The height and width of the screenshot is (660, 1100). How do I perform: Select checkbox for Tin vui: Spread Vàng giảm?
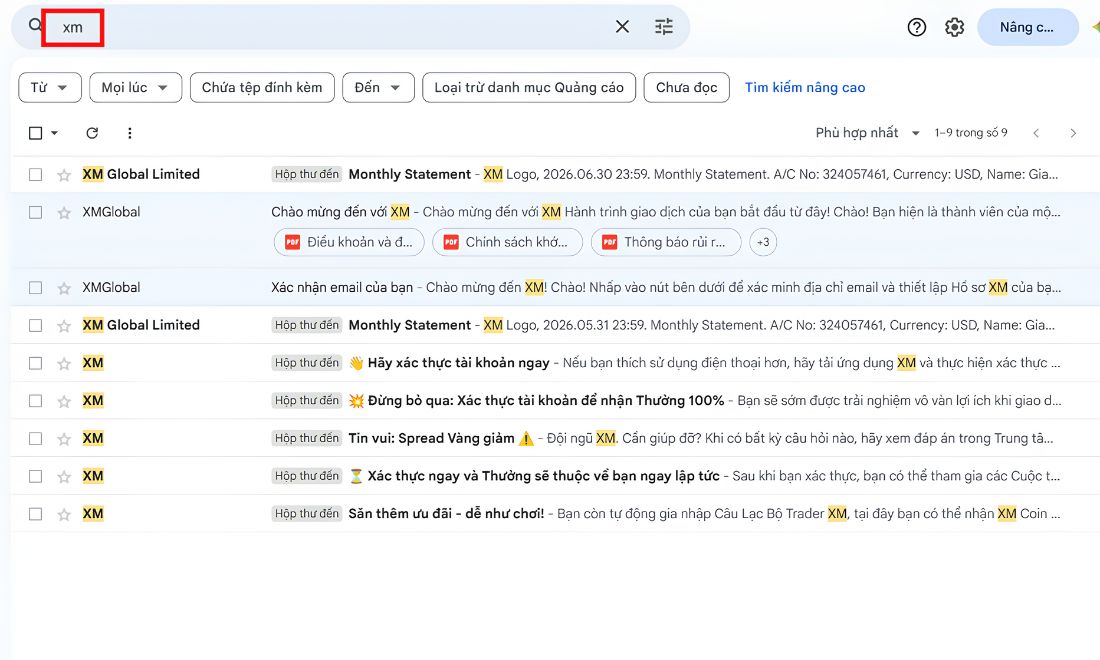[36, 439]
